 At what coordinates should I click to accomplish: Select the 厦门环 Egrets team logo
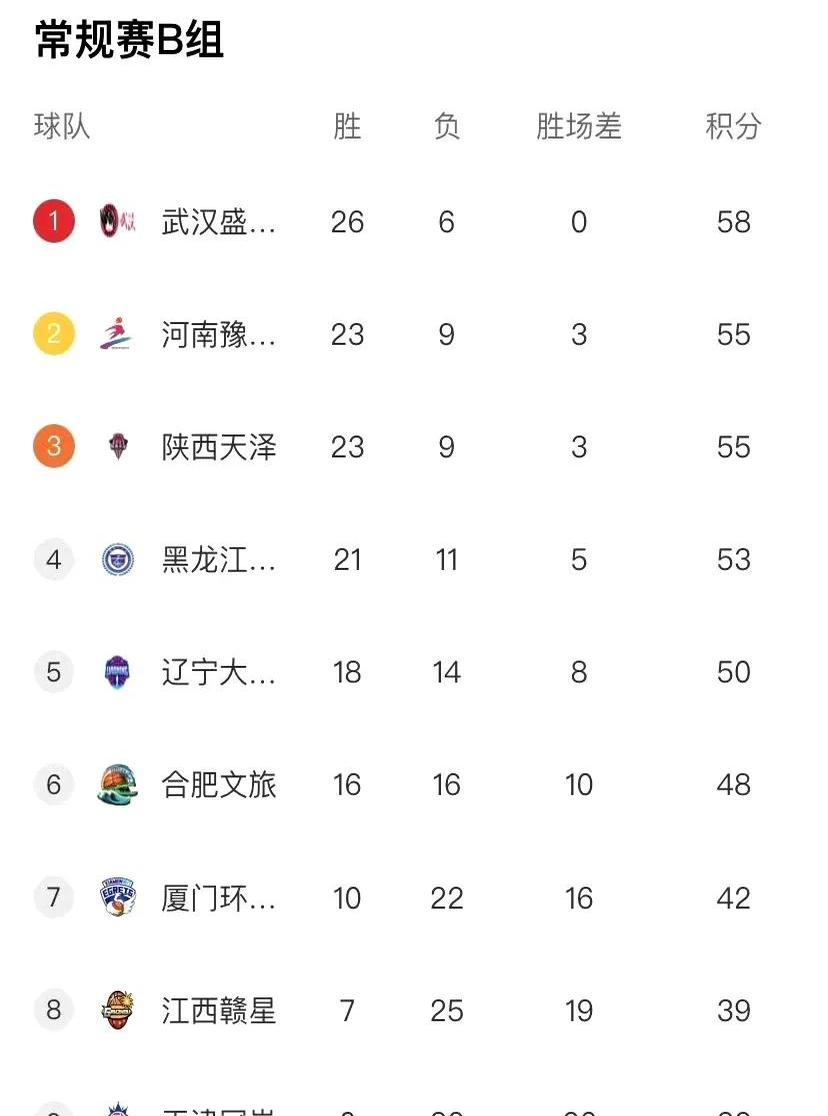(117, 897)
